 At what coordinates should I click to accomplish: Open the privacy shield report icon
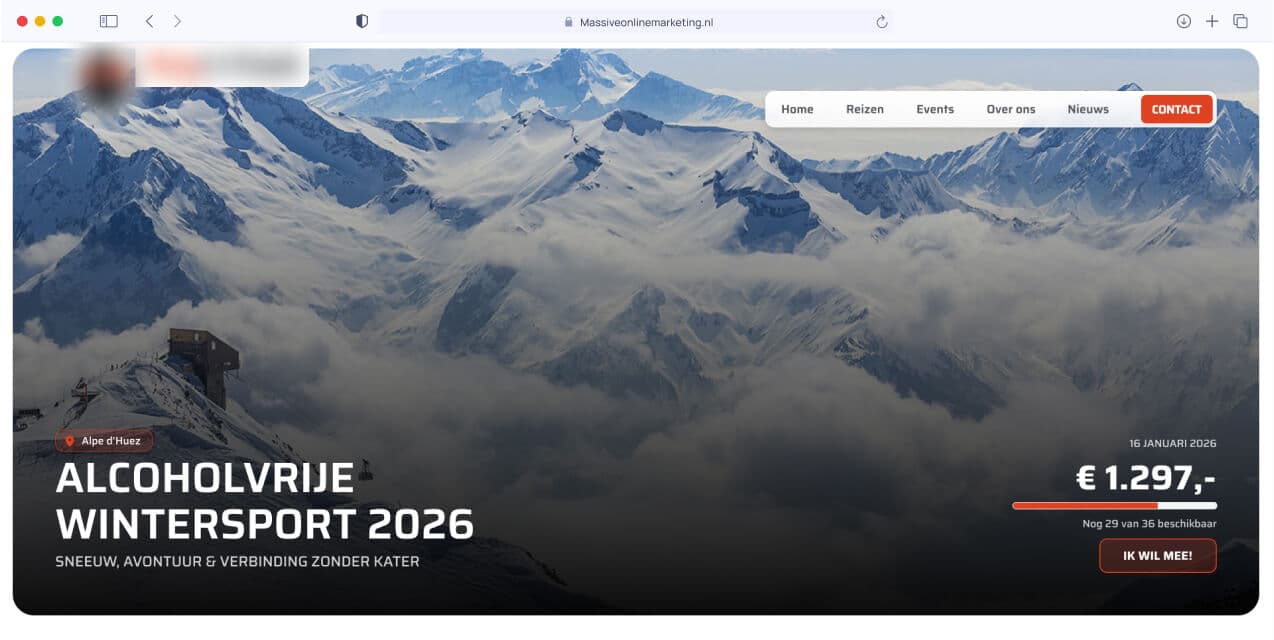(x=362, y=21)
